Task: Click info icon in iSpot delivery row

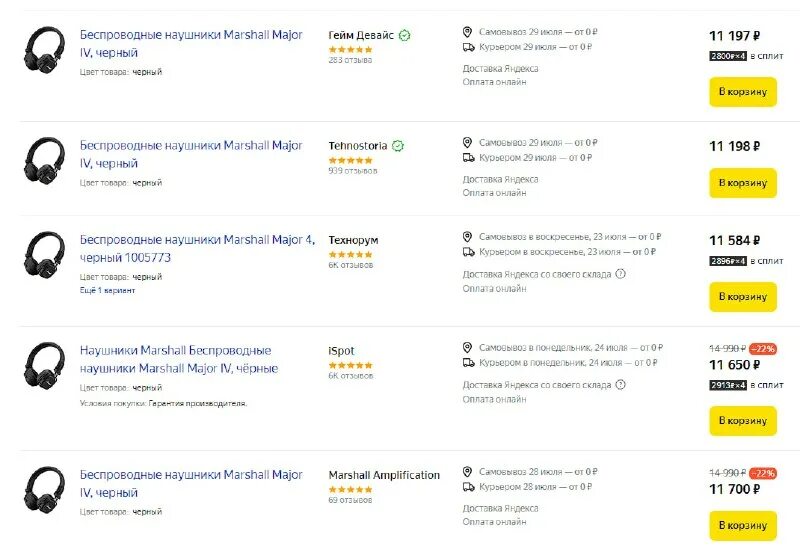Action: tap(620, 384)
